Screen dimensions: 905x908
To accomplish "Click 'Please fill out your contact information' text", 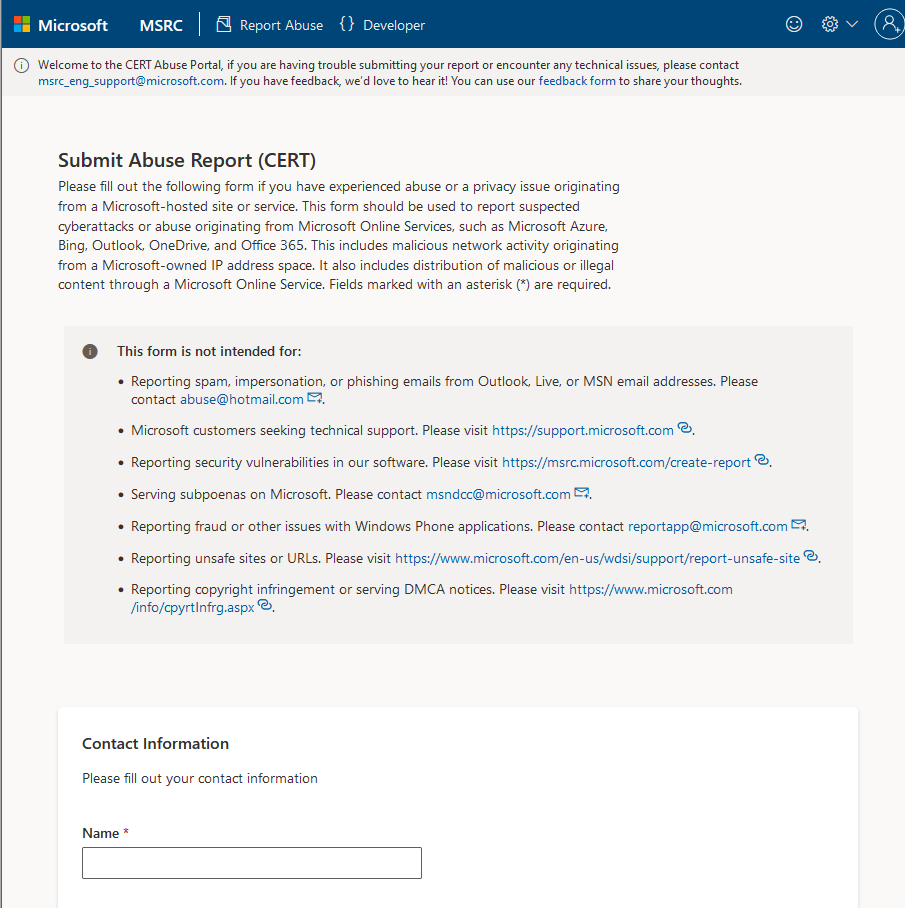I will point(200,779).
